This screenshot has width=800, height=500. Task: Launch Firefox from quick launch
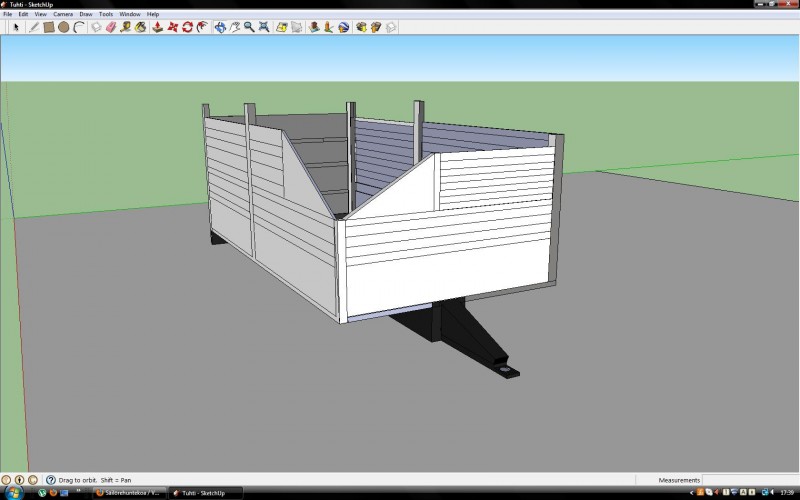[53, 493]
